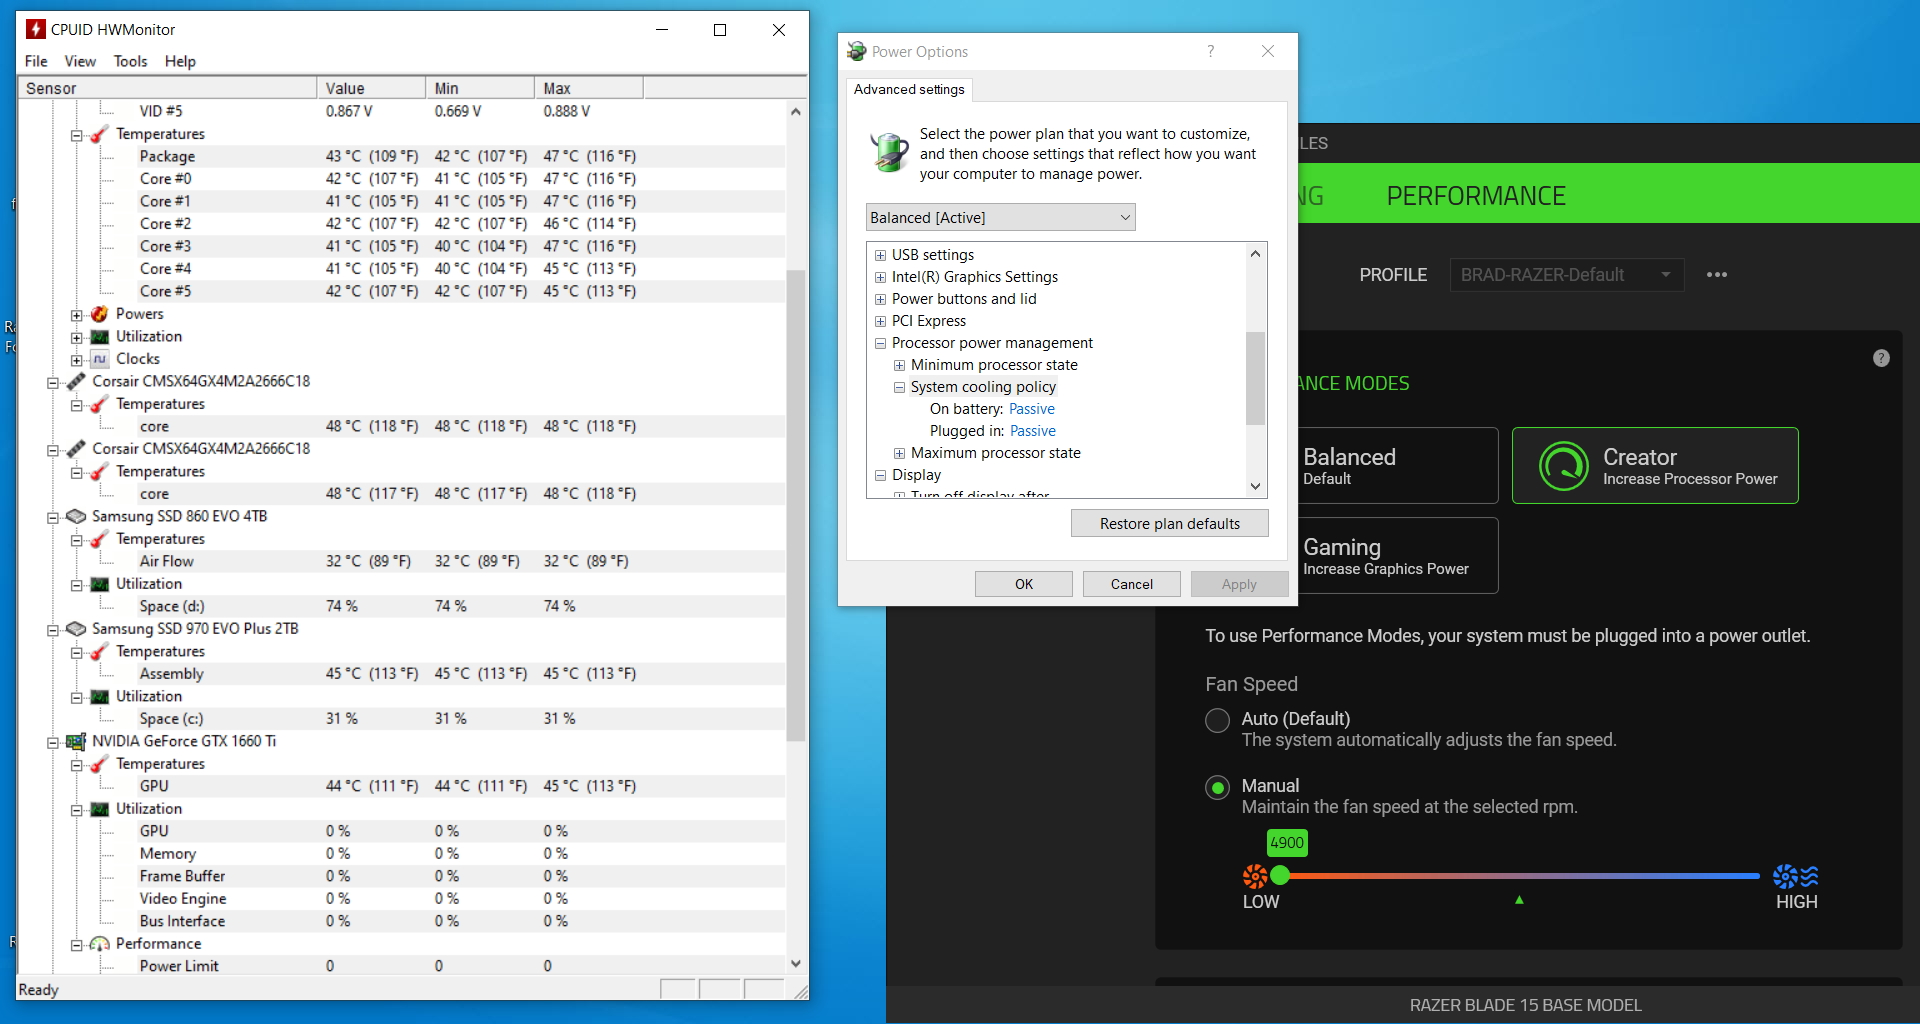This screenshot has height=1024, width=1920.
Task: Open the File menu in HWMonitor
Action: (x=36, y=61)
